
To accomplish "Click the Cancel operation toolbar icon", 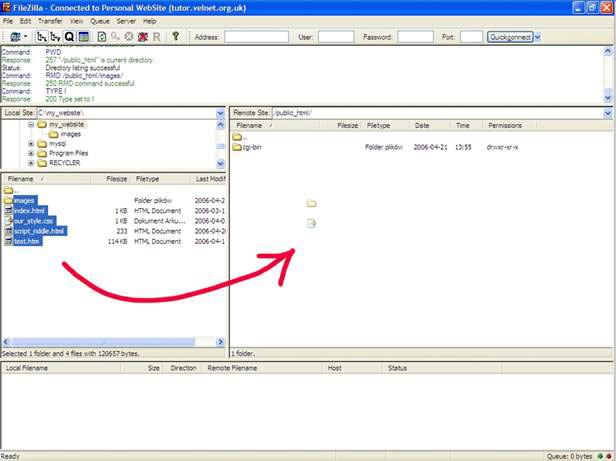I will pyautogui.click(x=129, y=37).
